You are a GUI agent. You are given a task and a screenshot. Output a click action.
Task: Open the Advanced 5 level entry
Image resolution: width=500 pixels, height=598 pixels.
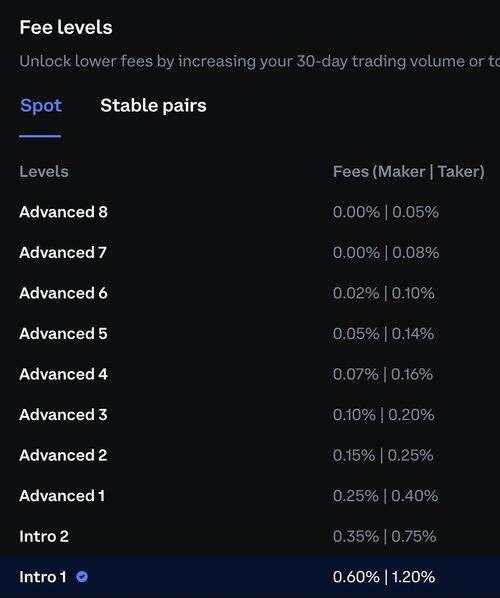[x=250, y=333]
